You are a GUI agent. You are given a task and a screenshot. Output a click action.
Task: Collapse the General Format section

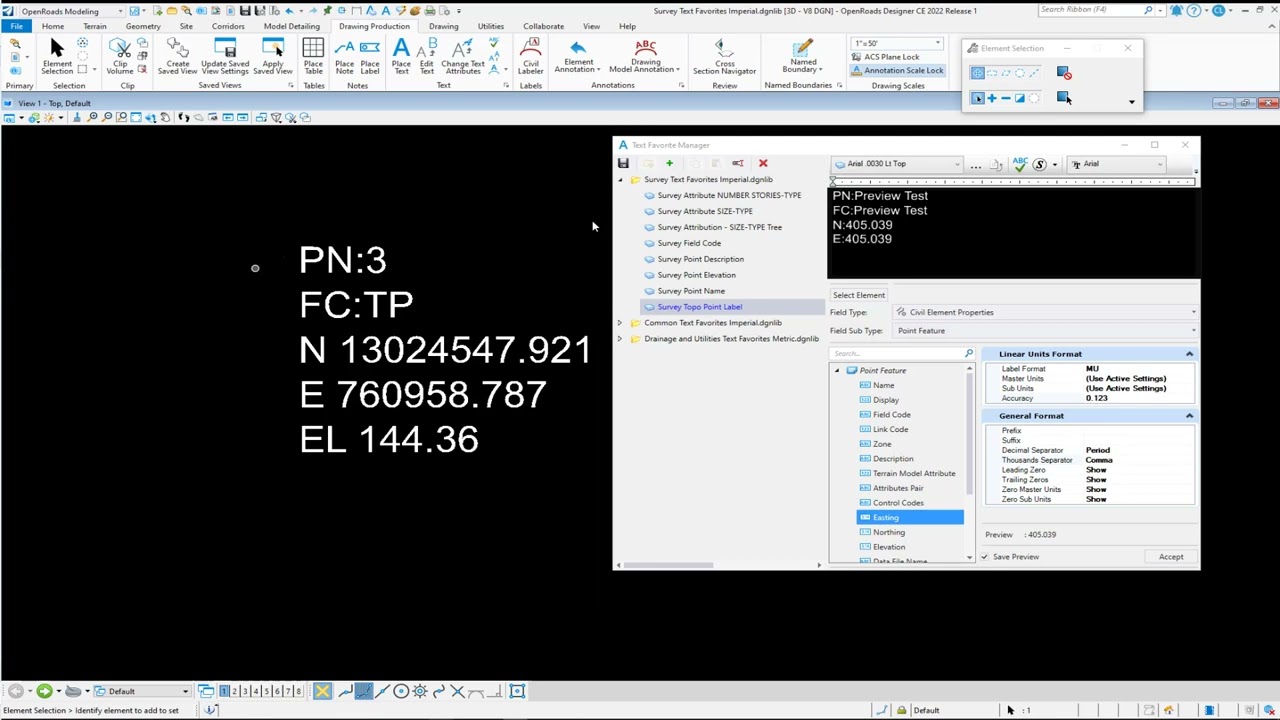tap(1189, 416)
